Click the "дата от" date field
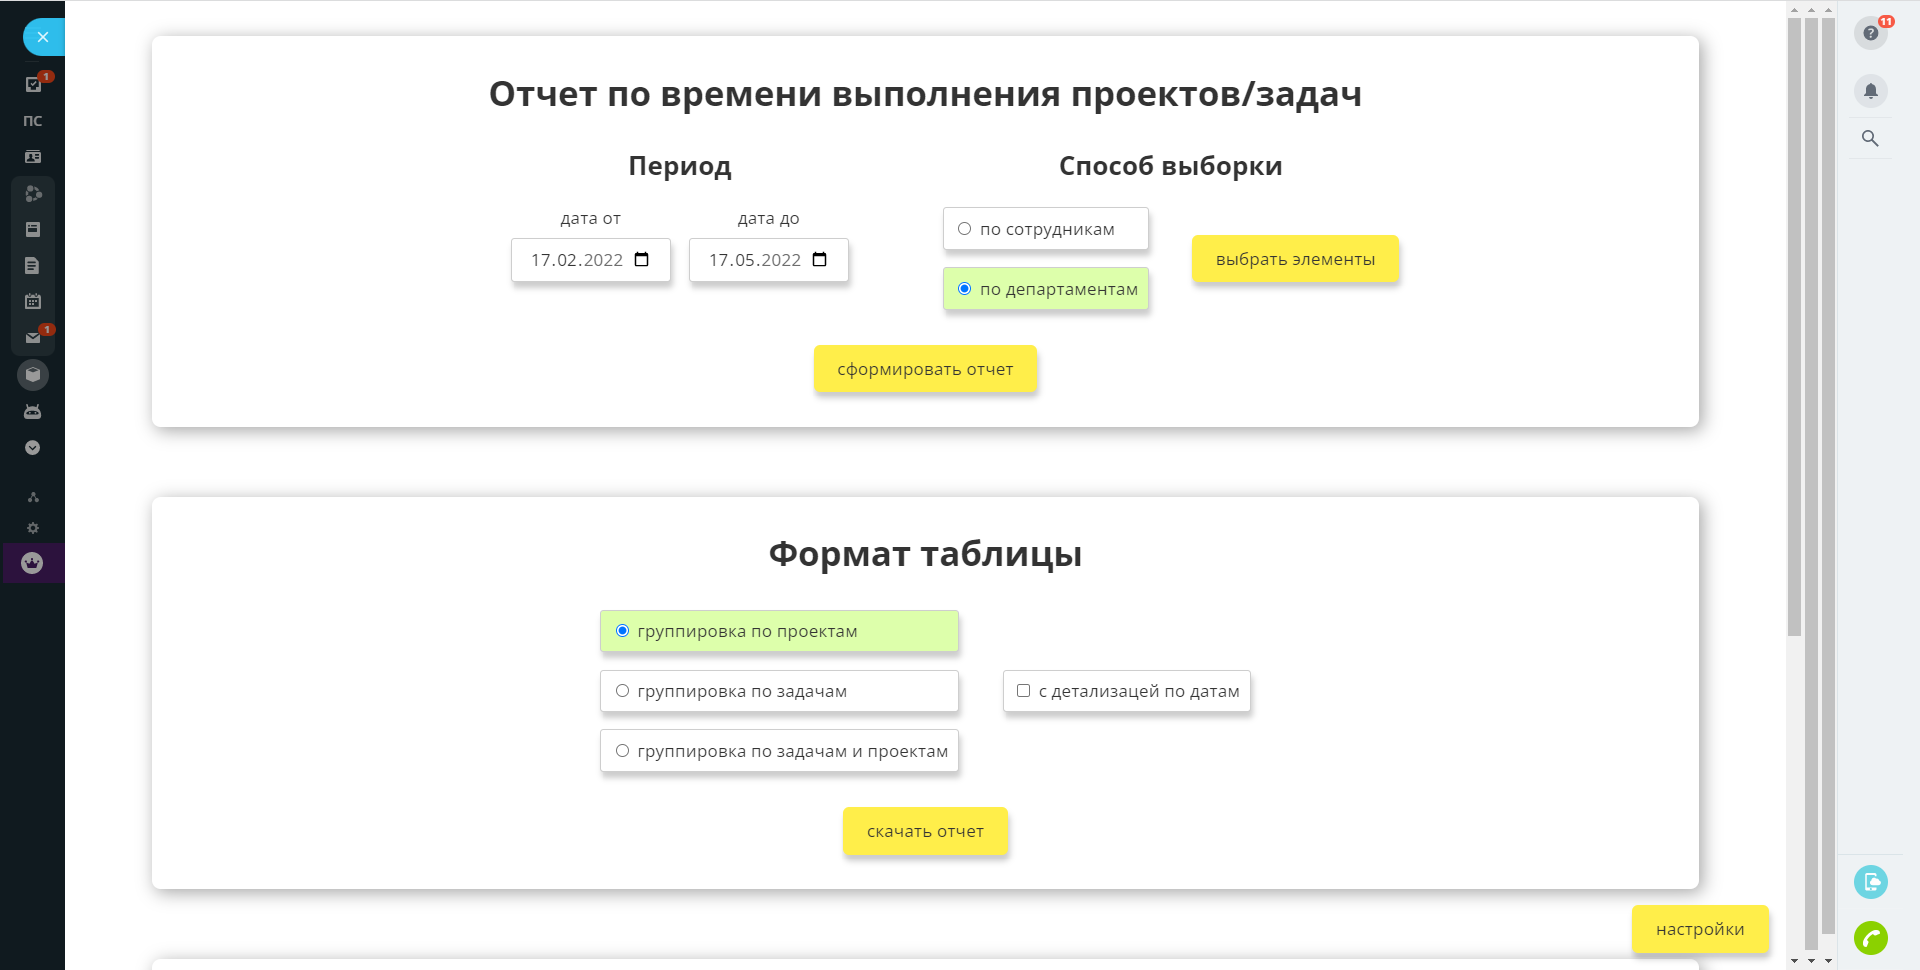1920x970 pixels. pyautogui.click(x=591, y=260)
